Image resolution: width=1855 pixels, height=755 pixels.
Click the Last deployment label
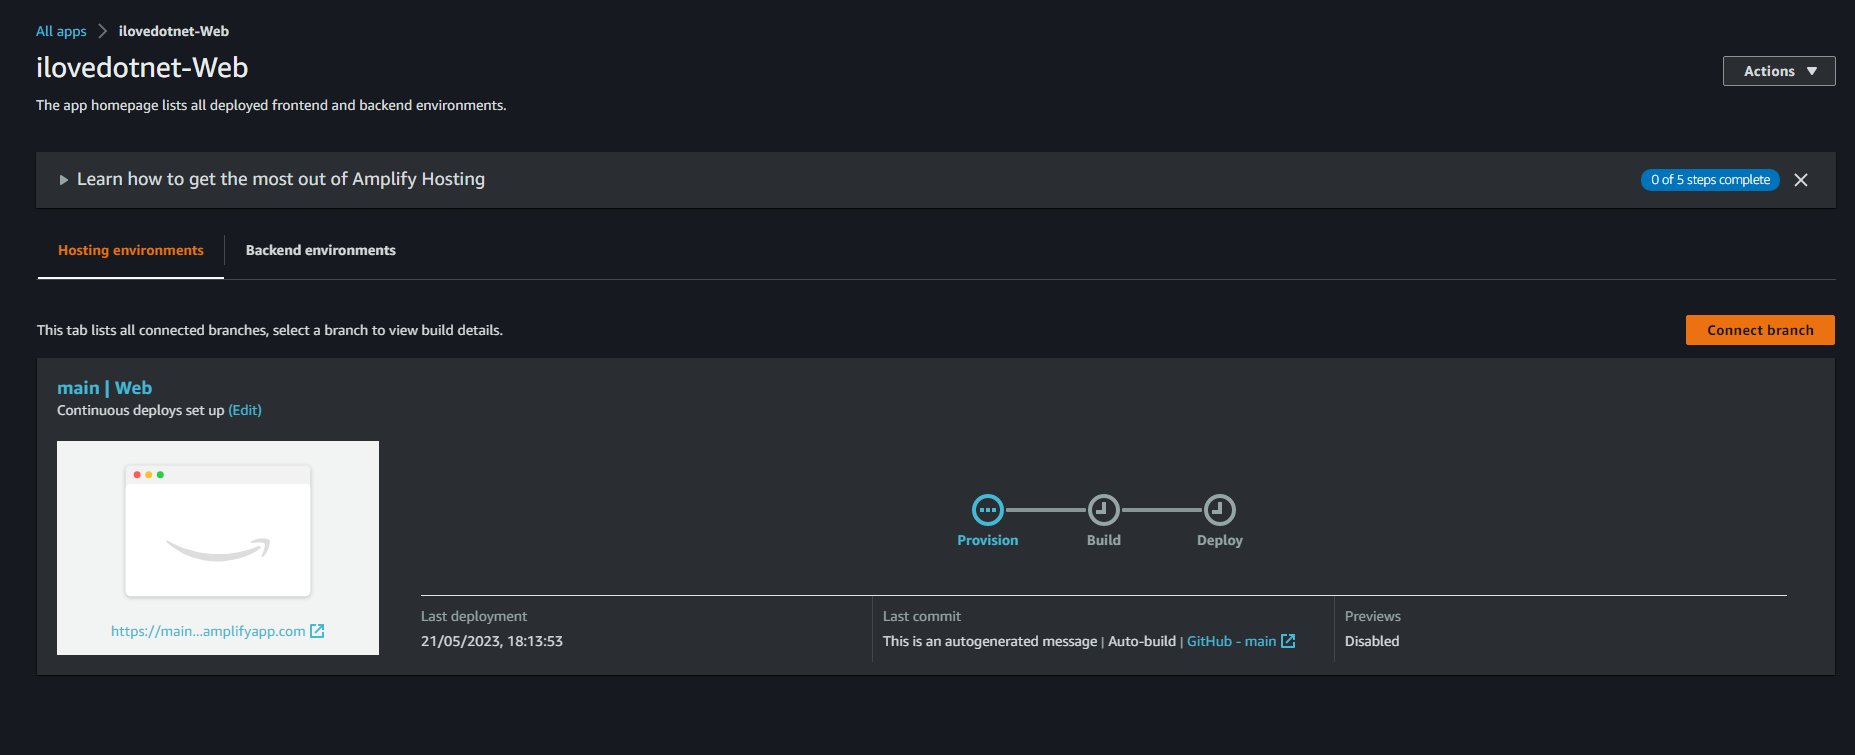tap(474, 616)
